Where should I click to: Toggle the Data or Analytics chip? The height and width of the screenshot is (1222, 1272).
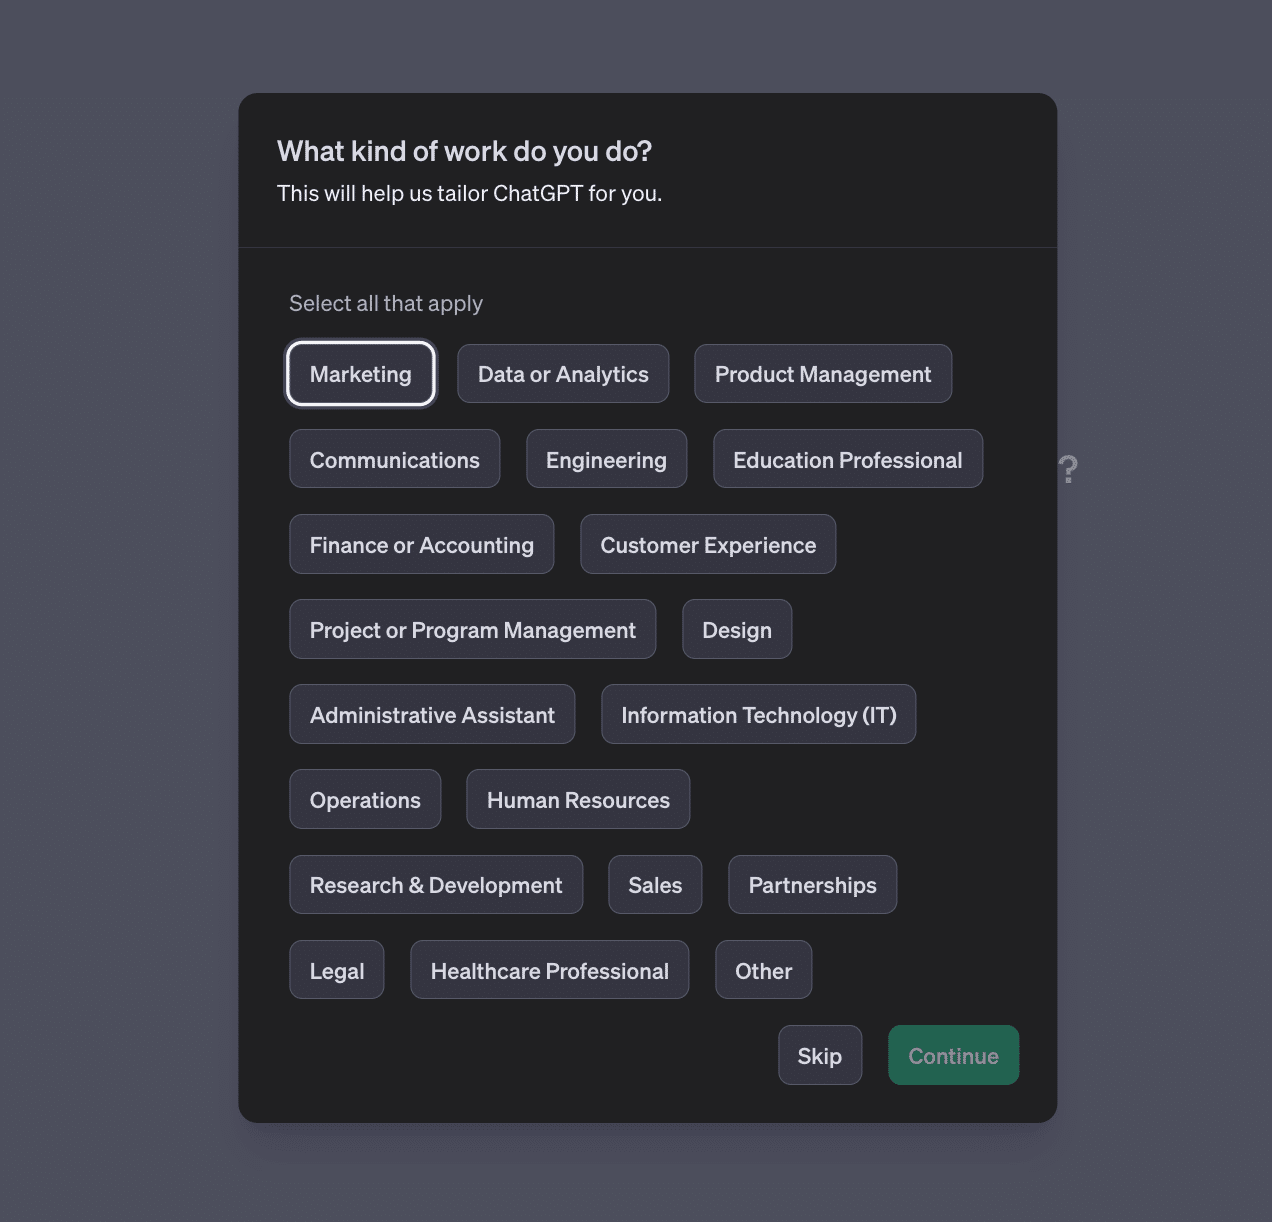click(563, 374)
